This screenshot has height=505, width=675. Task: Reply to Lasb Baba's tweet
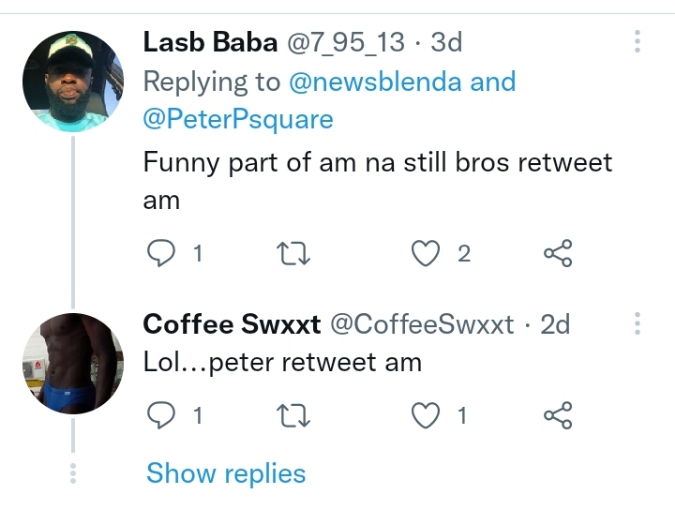click(161, 254)
